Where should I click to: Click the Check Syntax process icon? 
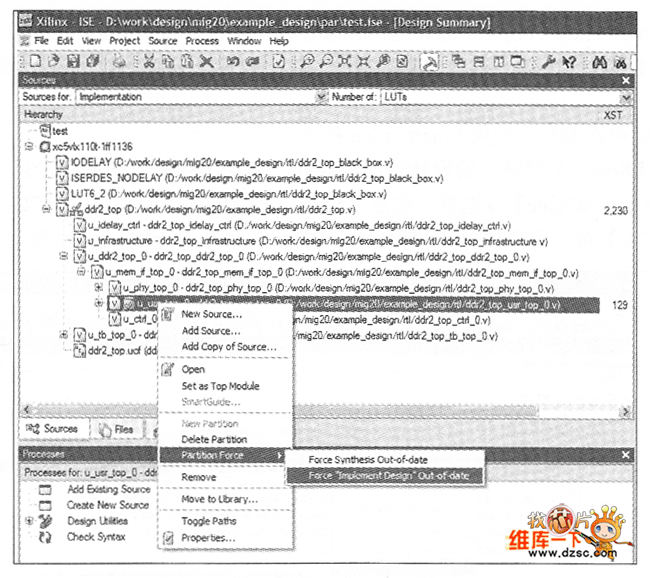pos(45,537)
